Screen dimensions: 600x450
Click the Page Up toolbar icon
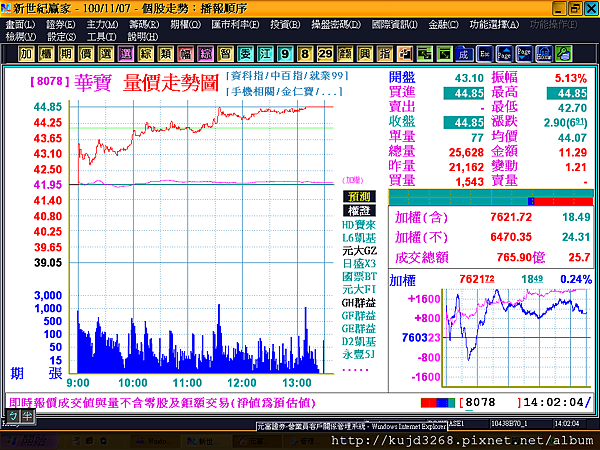point(504,54)
